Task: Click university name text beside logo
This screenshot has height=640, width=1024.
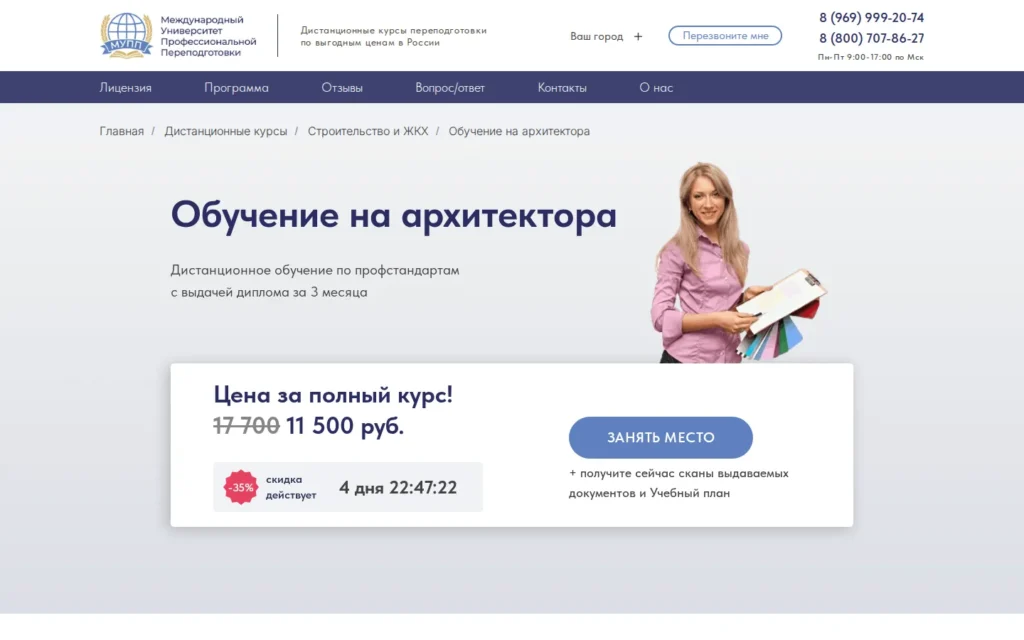Action: [208, 36]
